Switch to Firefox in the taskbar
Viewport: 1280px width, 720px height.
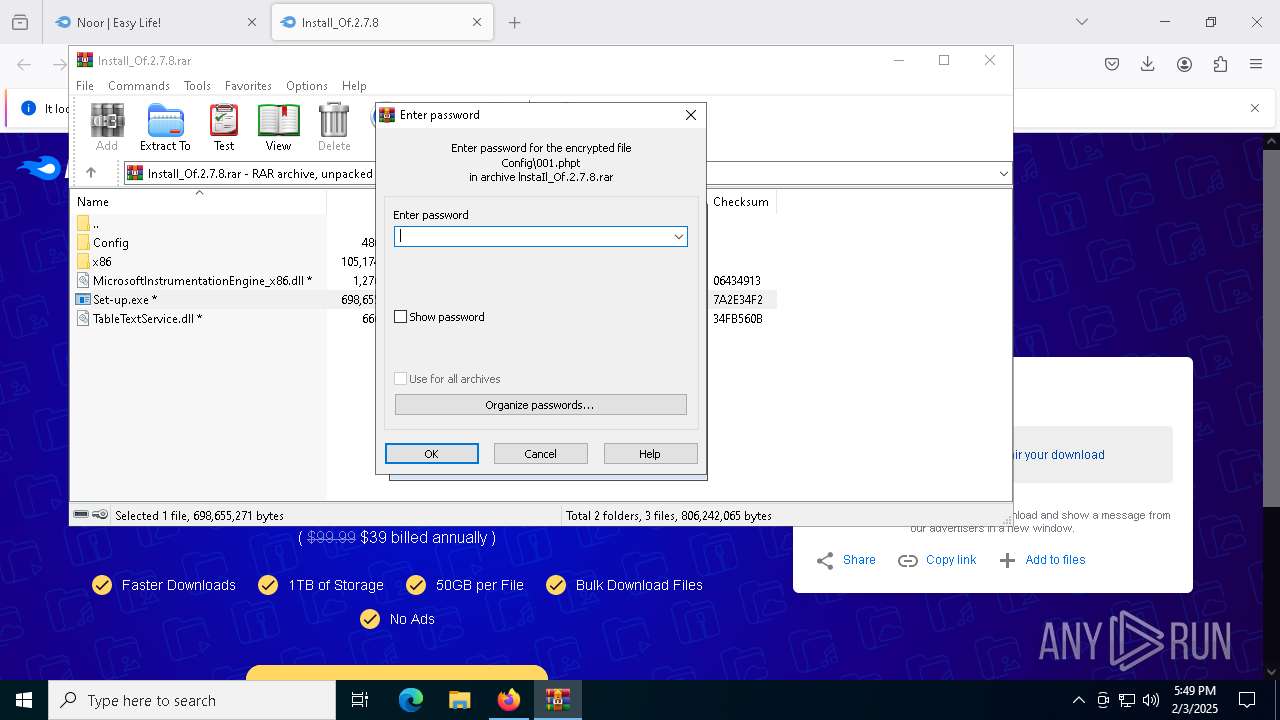coord(509,700)
